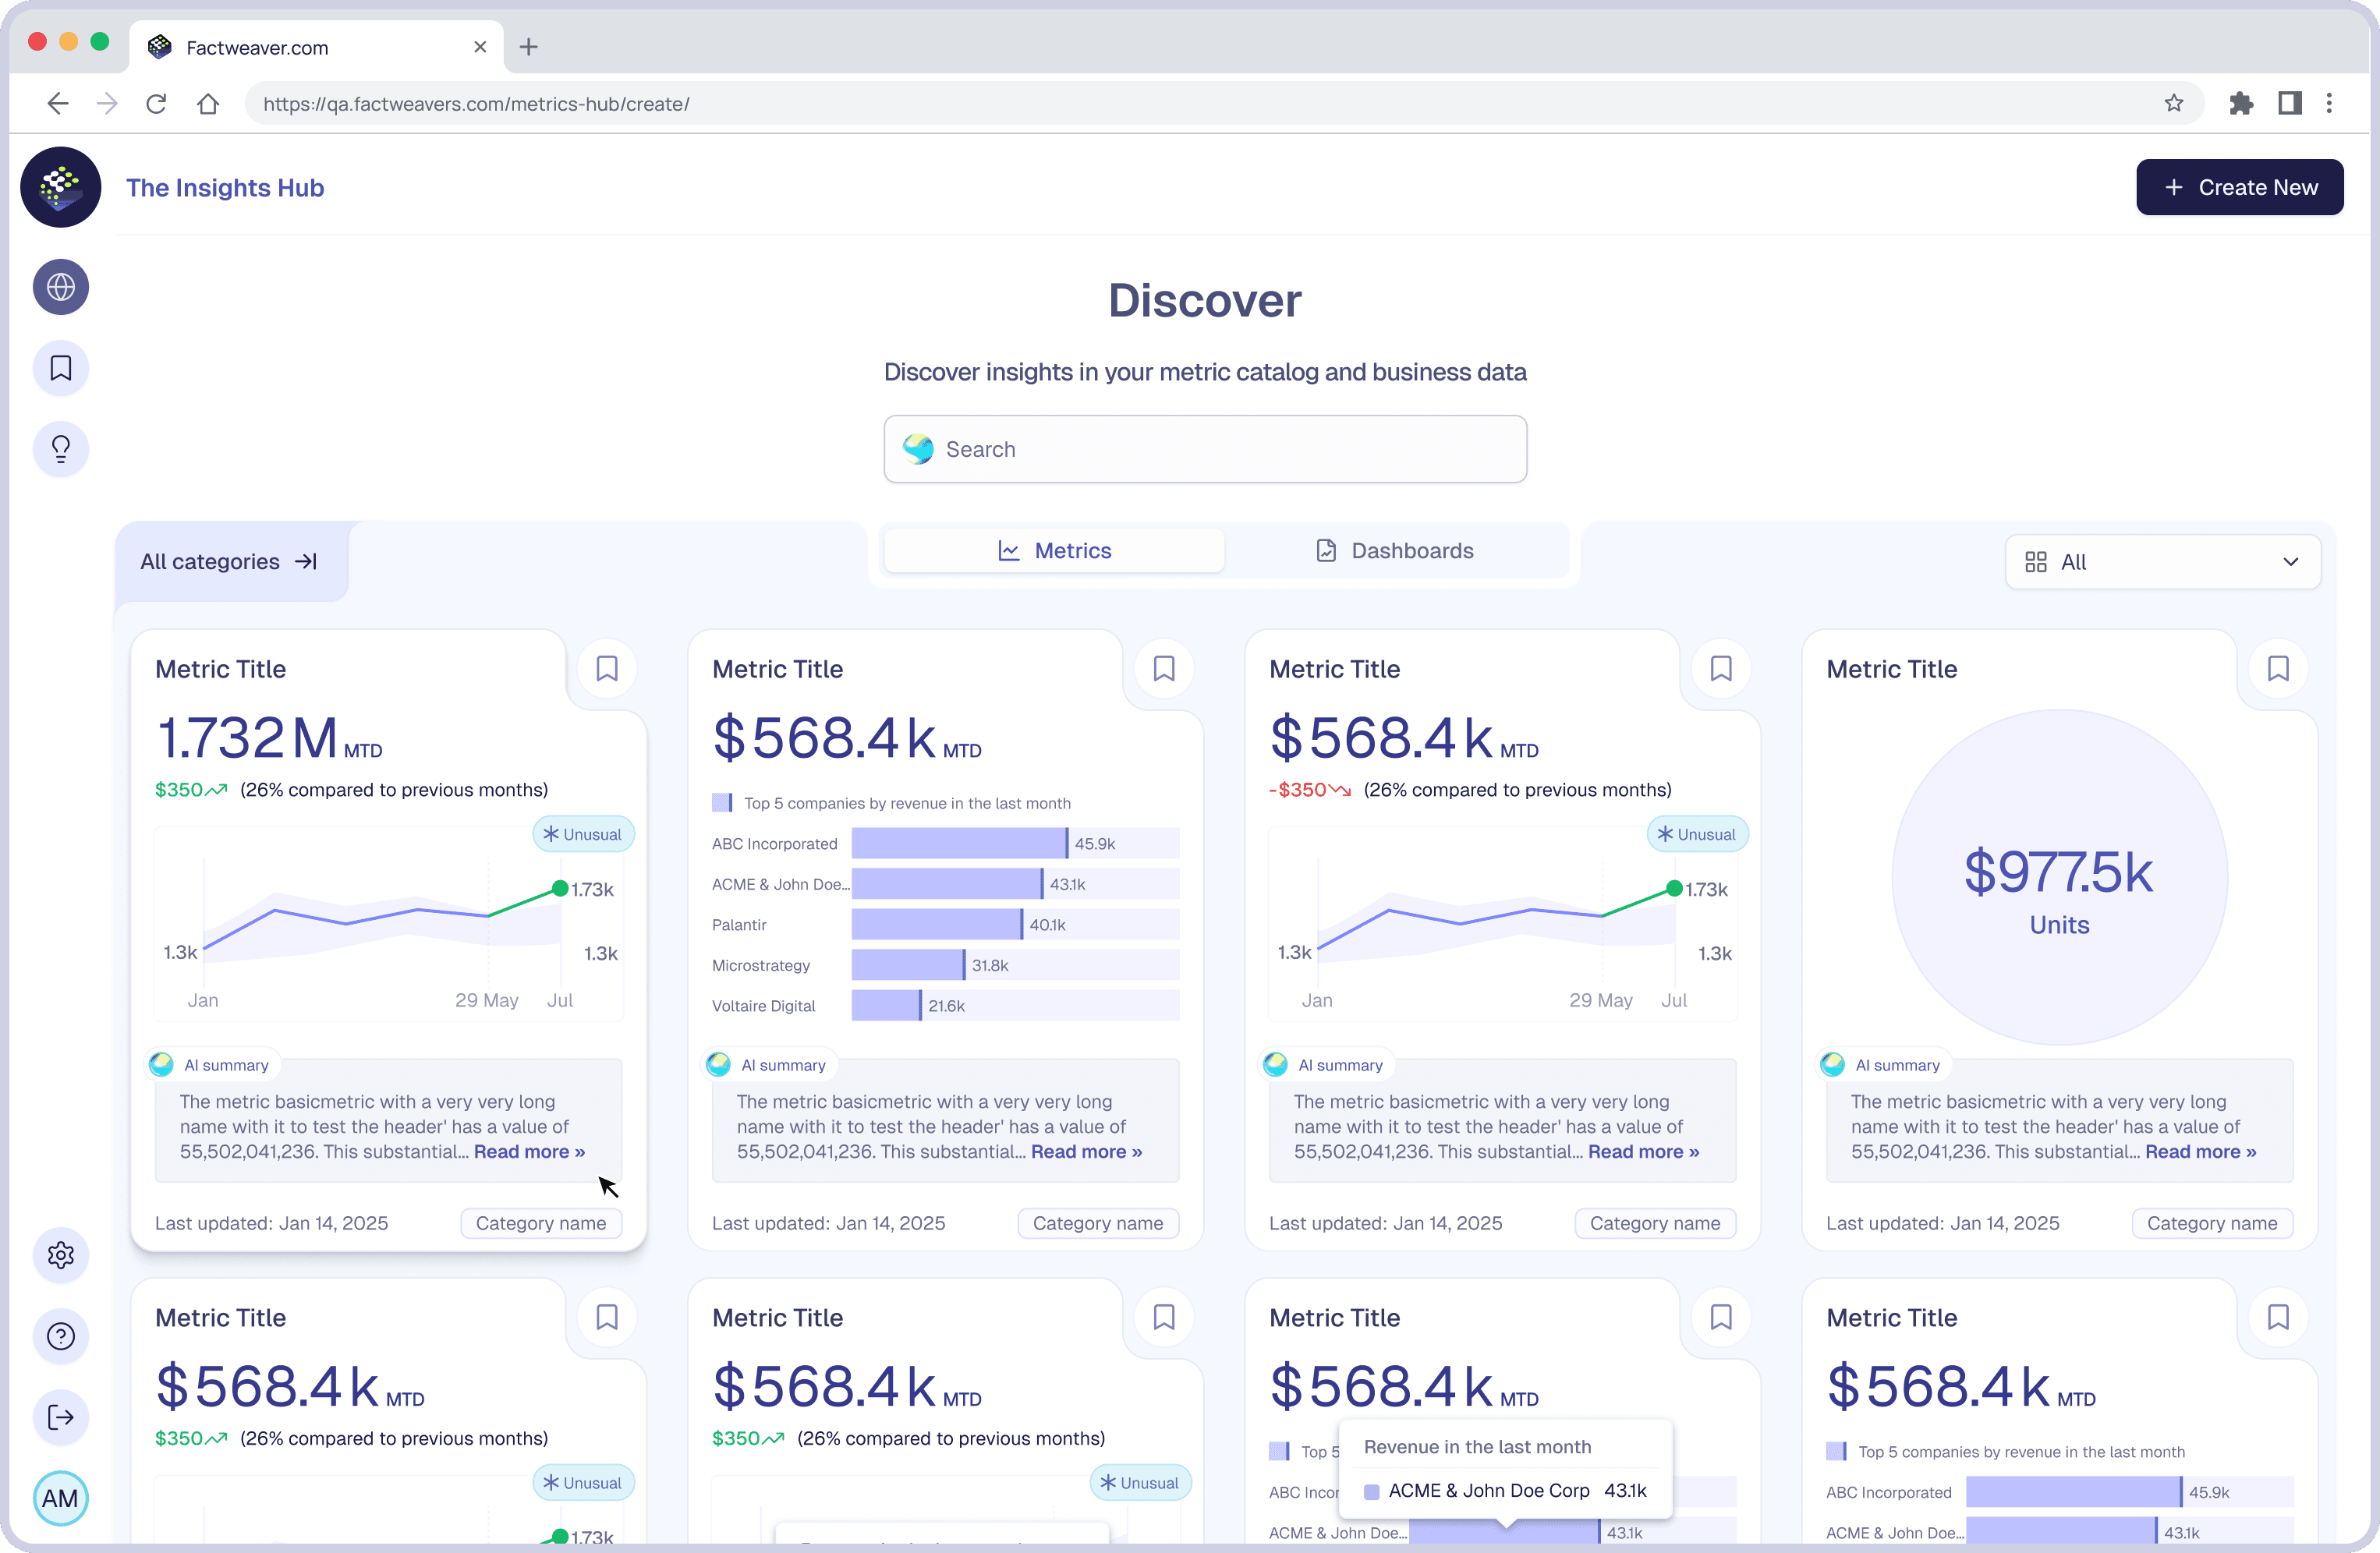2380x1553 pixels.
Task: Bookmark the second-row first metric card
Action: pyautogui.click(x=607, y=1317)
